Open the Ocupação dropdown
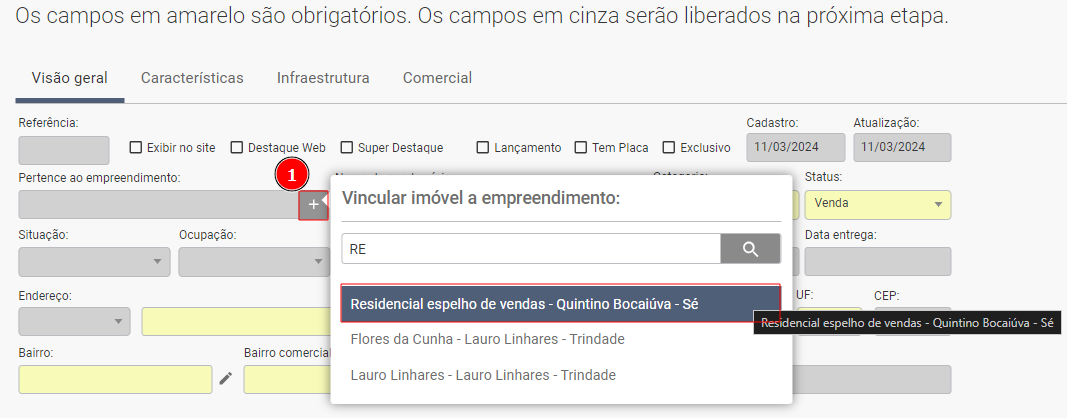Image resolution: width=1067 pixels, height=418 pixels. click(x=253, y=261)
